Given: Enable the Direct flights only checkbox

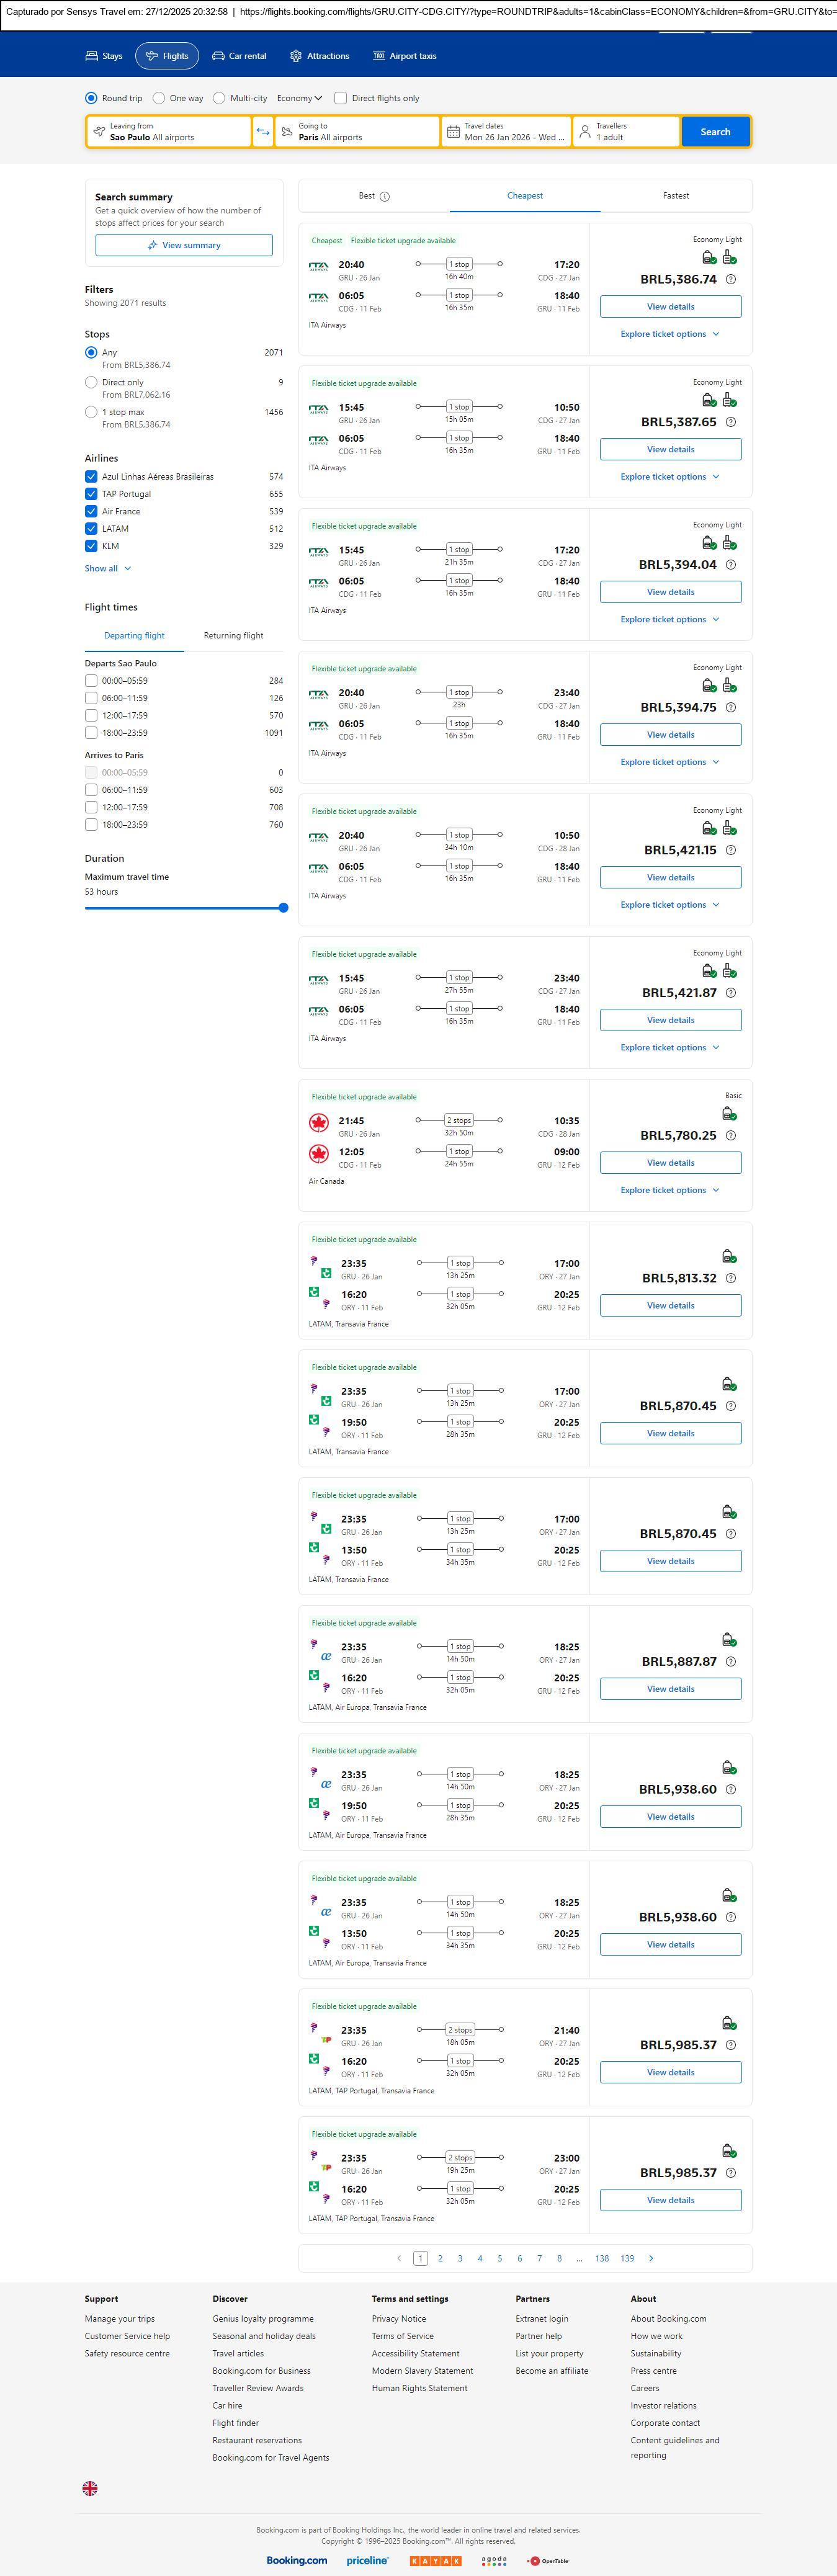Looking at the screenshot, I should (x=341, y=98).
